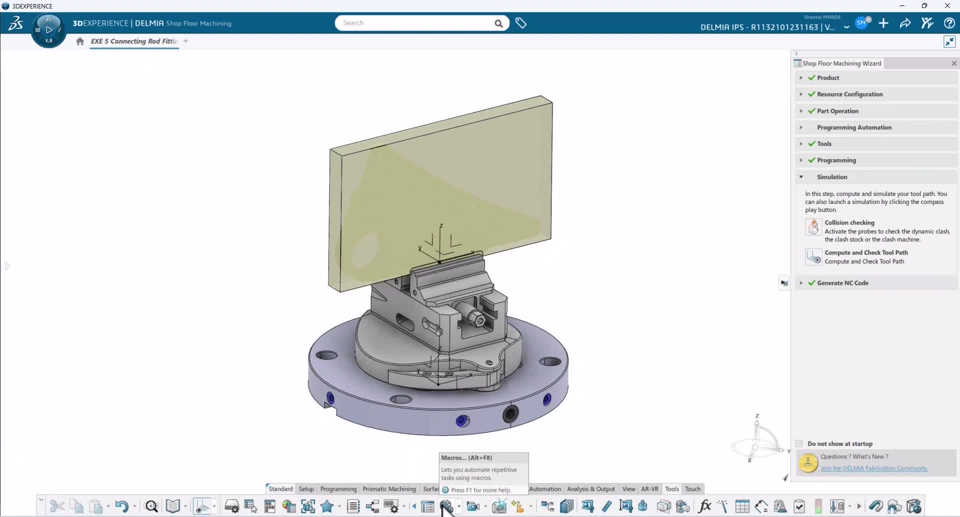Collapse the bottom action bar with left chevron
Image resolution: width=960 pixels, height=517 pixels.
coord(40,500)
